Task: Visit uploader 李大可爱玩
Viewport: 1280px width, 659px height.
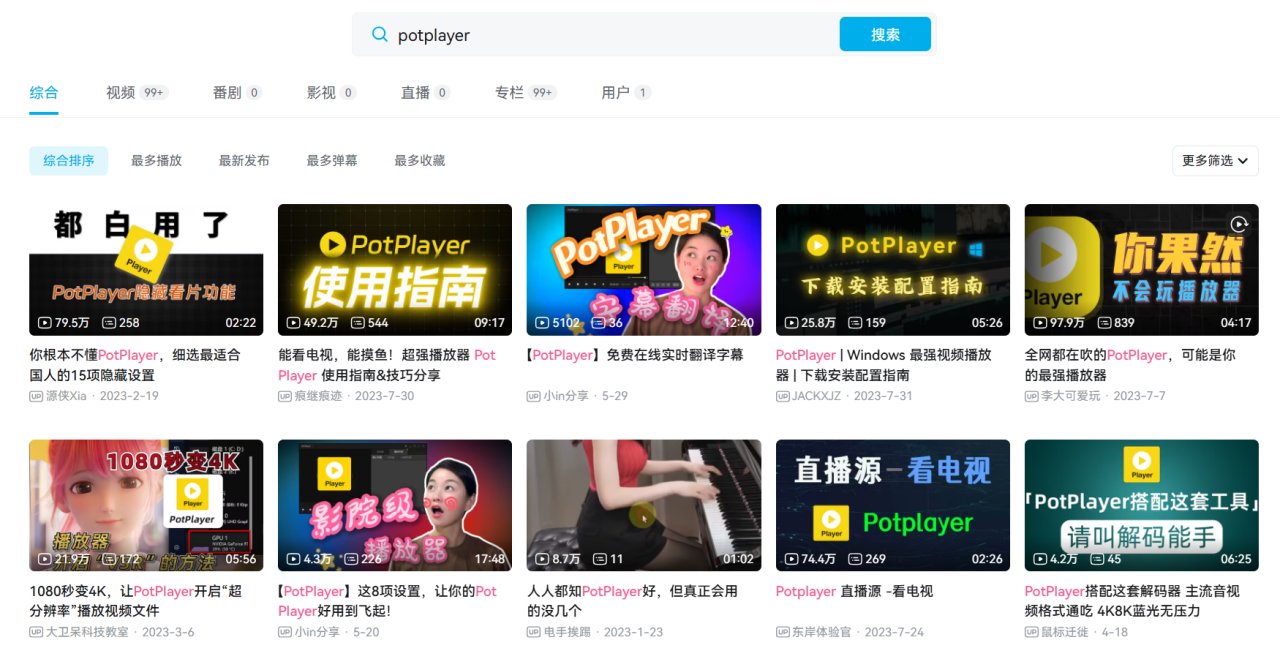Action: tap(1072, 396)
